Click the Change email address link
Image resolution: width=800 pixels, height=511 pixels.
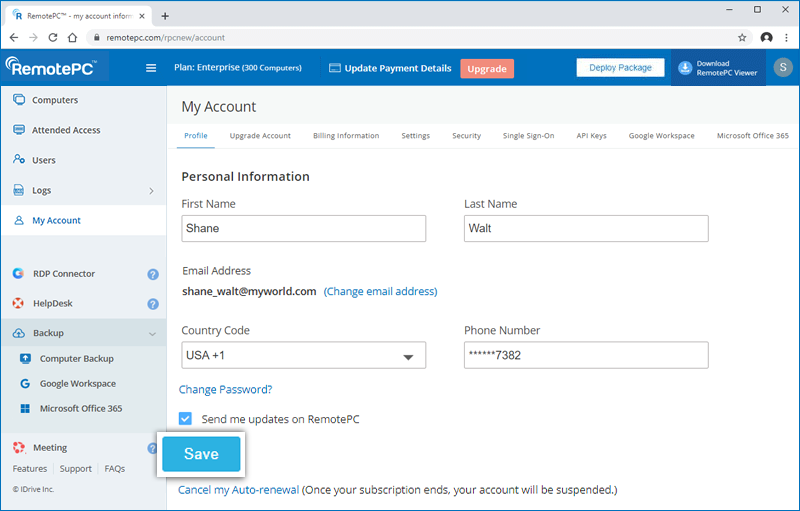click(380, 291)
